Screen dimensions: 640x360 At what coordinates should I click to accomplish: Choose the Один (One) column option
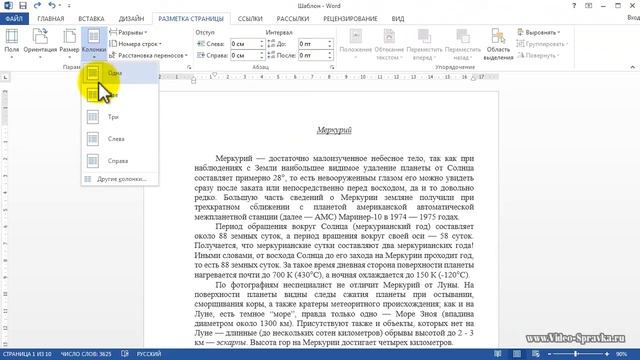point(120,73)
